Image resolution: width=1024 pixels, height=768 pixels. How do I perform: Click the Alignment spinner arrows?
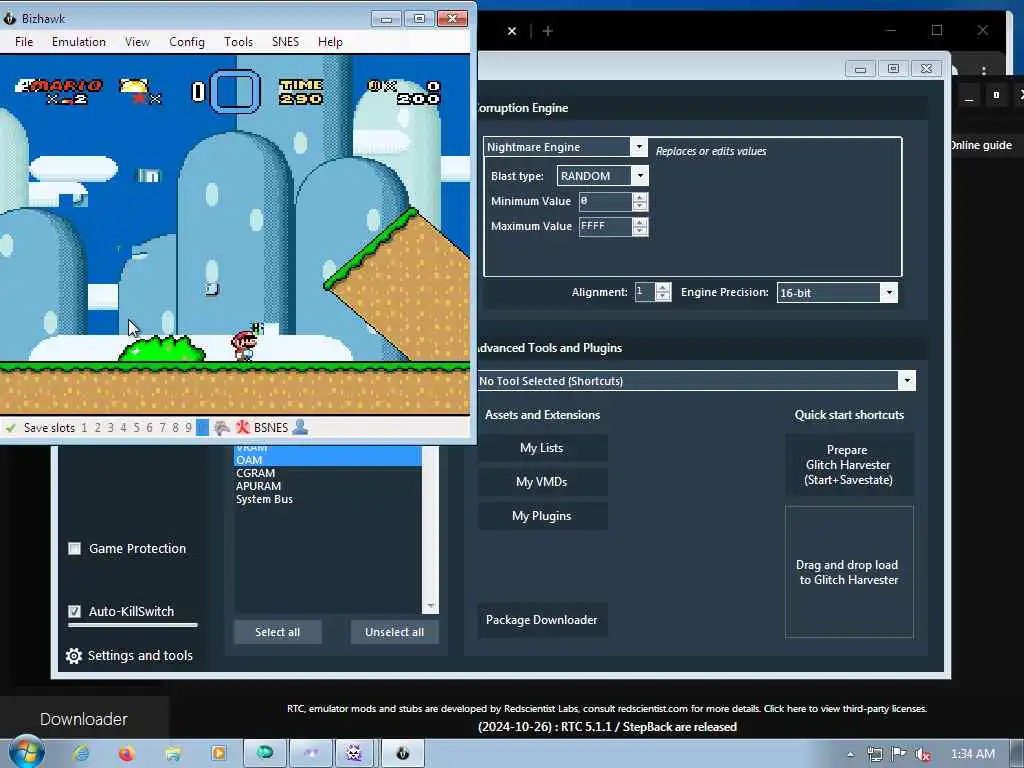pyautogui.click(x=663, y=292)
